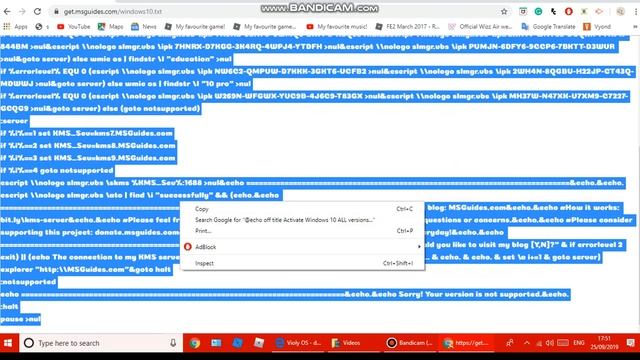Viewport: 640px width, 360px height.
Task: Open the Google Translate bookmark
Action: click(x=549, y=27)
